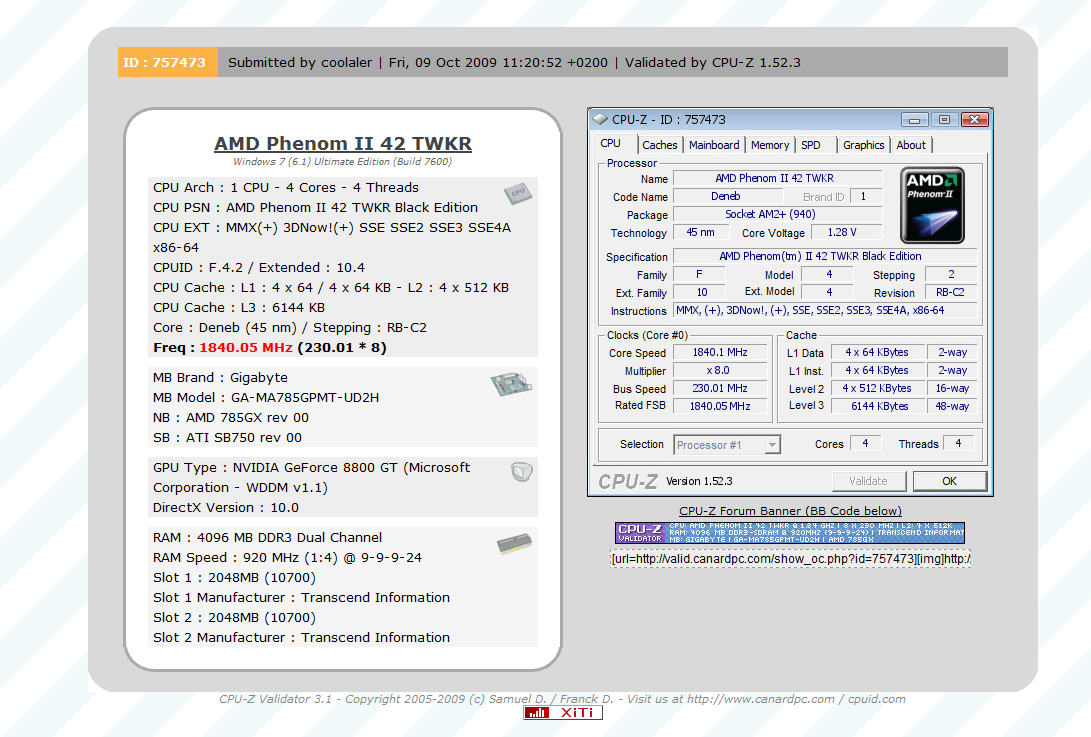Click the Stepping value 2
The height and width of the screenshot is (737, 1091).
point(950,274)
